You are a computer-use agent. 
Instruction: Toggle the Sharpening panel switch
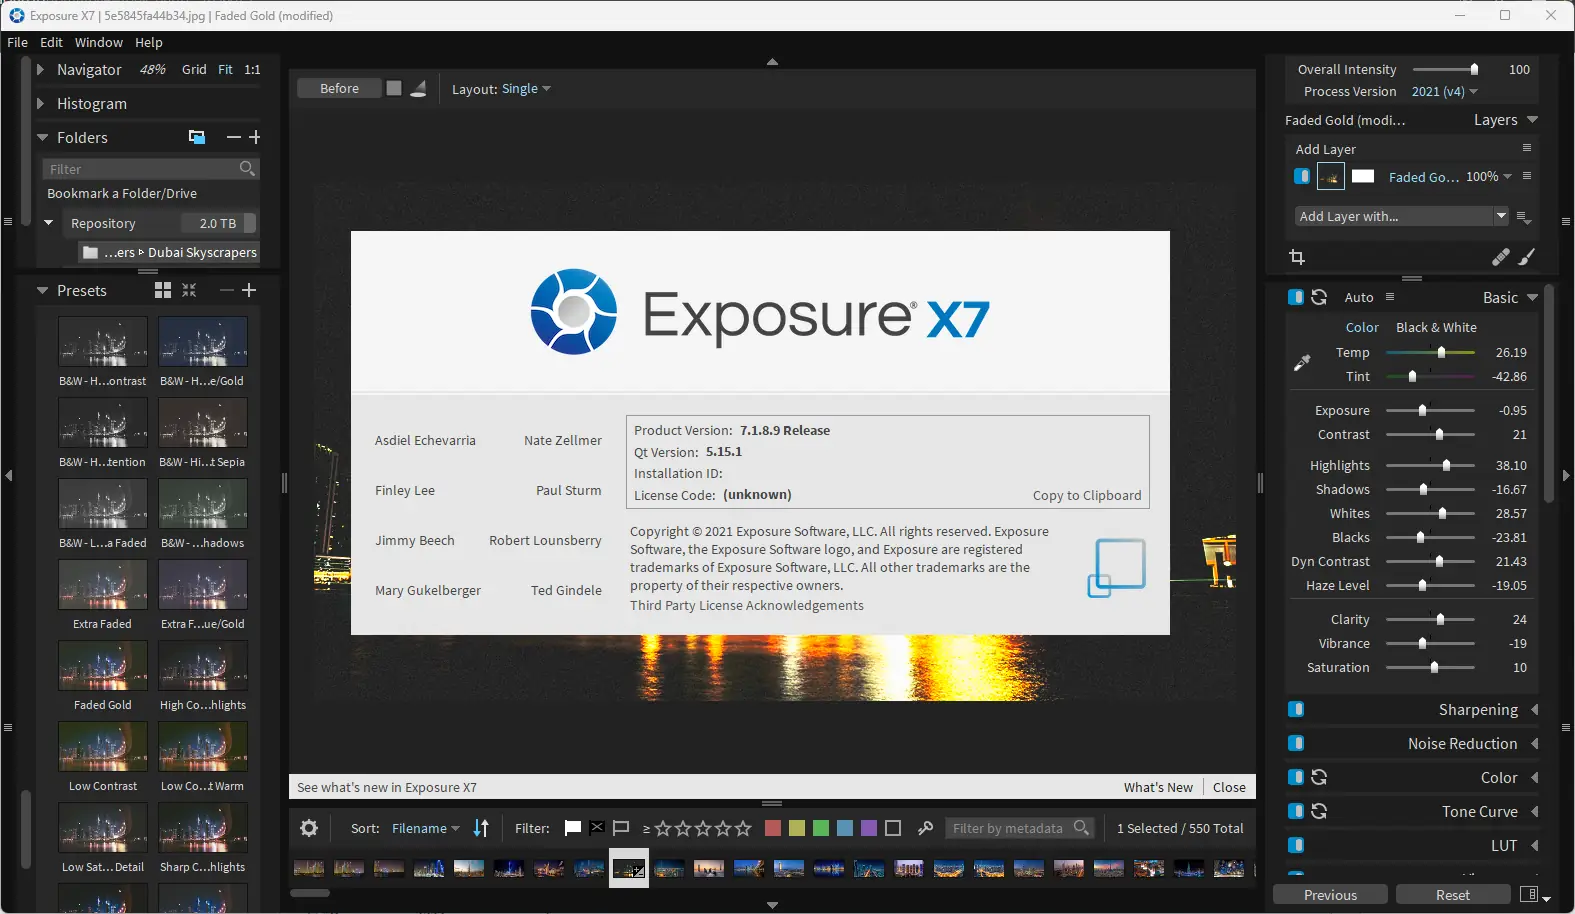1296,709
